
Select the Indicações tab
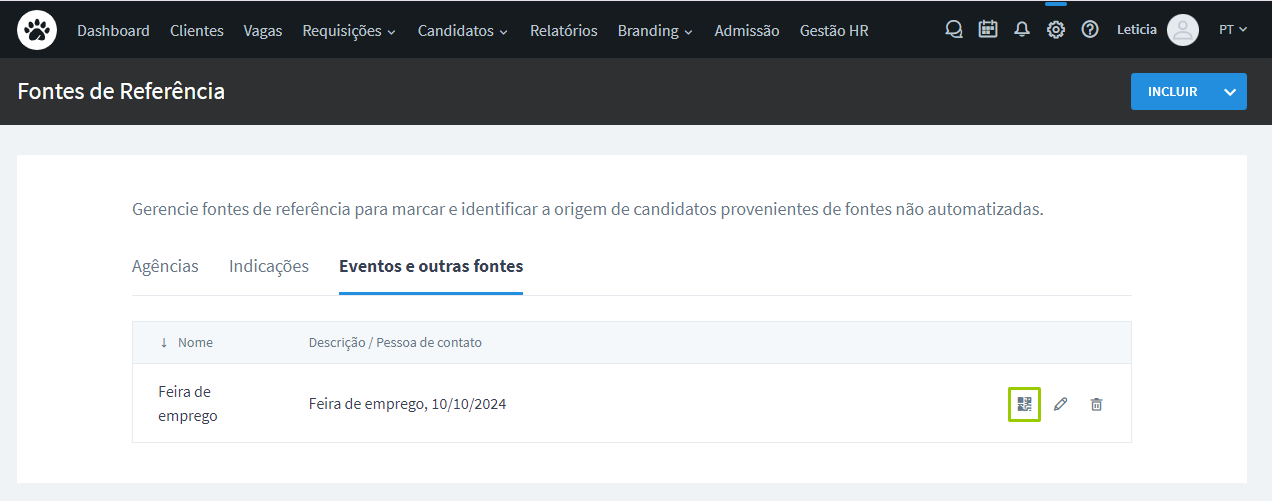coord(268,266)
